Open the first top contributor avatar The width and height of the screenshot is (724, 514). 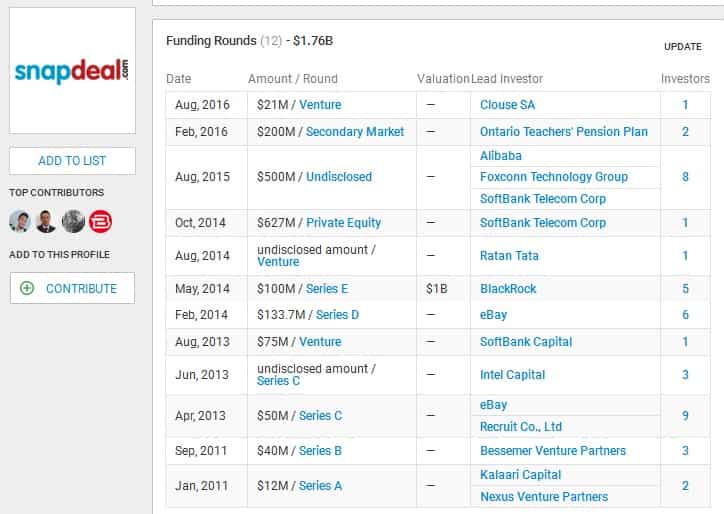pos(20,221)
